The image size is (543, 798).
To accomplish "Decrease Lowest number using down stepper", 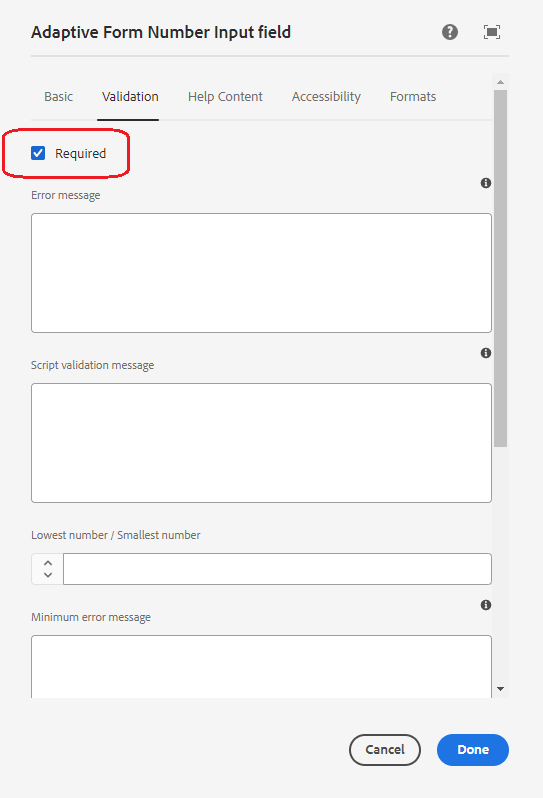I will [48, 575].
